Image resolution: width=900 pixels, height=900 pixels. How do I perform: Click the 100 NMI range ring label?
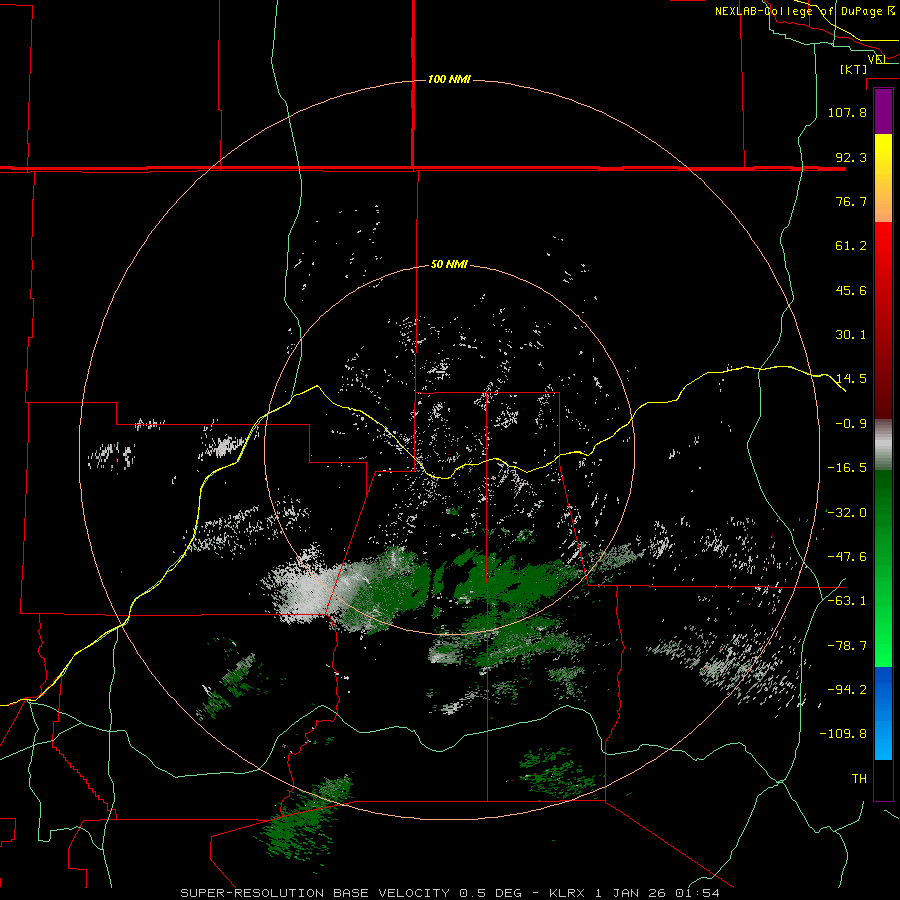(x=449, y=79)
